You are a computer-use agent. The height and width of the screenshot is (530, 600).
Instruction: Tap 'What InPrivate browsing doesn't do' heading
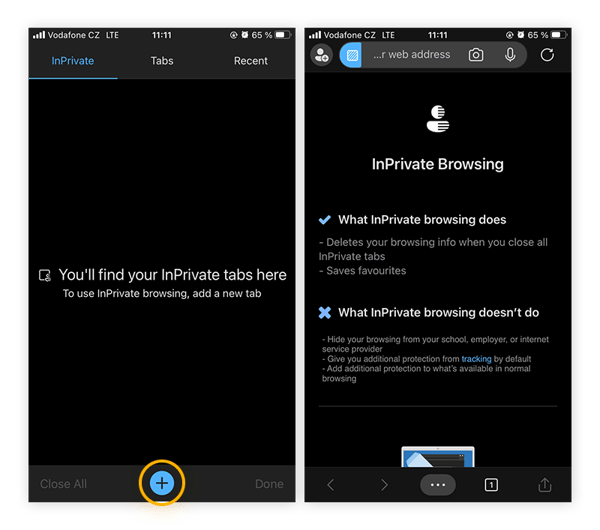coord(439,313)
